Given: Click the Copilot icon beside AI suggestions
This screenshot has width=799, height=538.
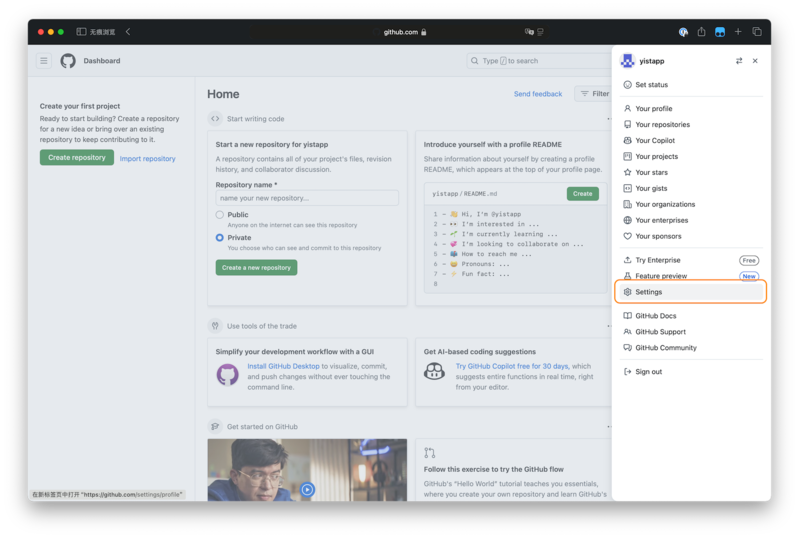Looking at the screenshot, I should (x=434, y=371).
